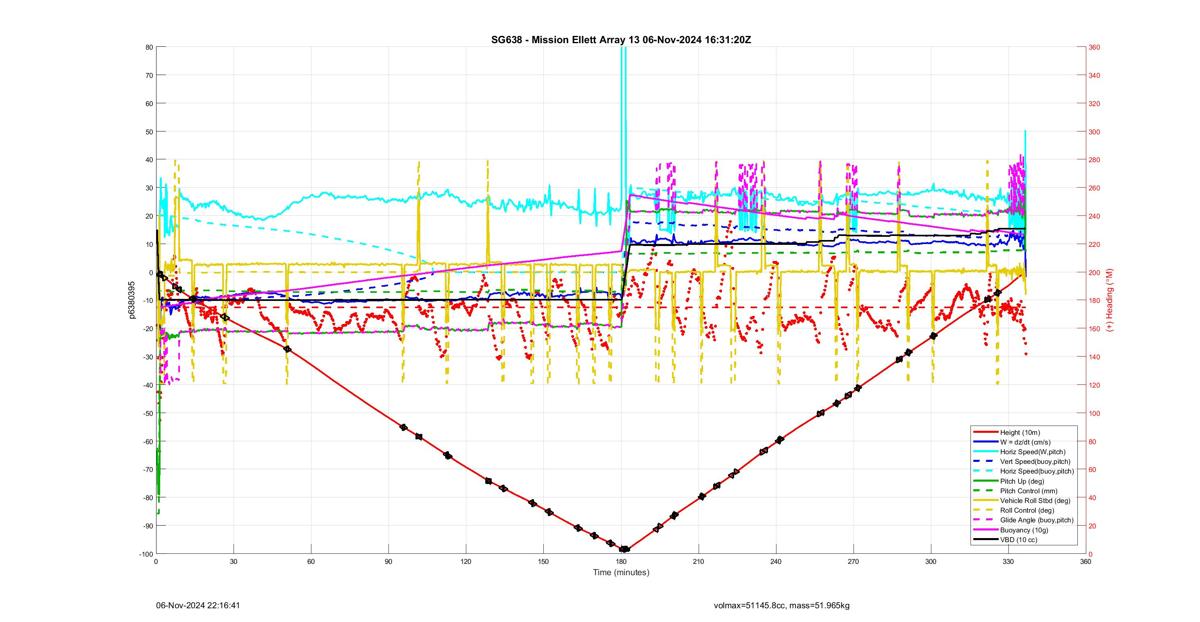Click the deepest dive marker at 180 minutes
1200x622 pixels.
point(624,549)
